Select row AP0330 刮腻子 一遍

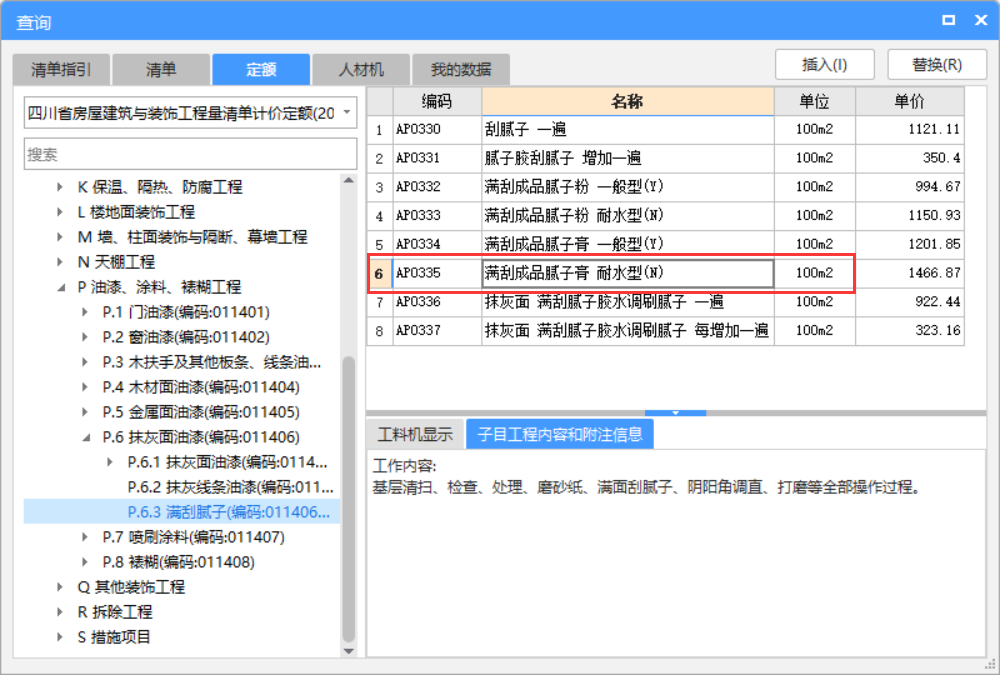(666, 130)
